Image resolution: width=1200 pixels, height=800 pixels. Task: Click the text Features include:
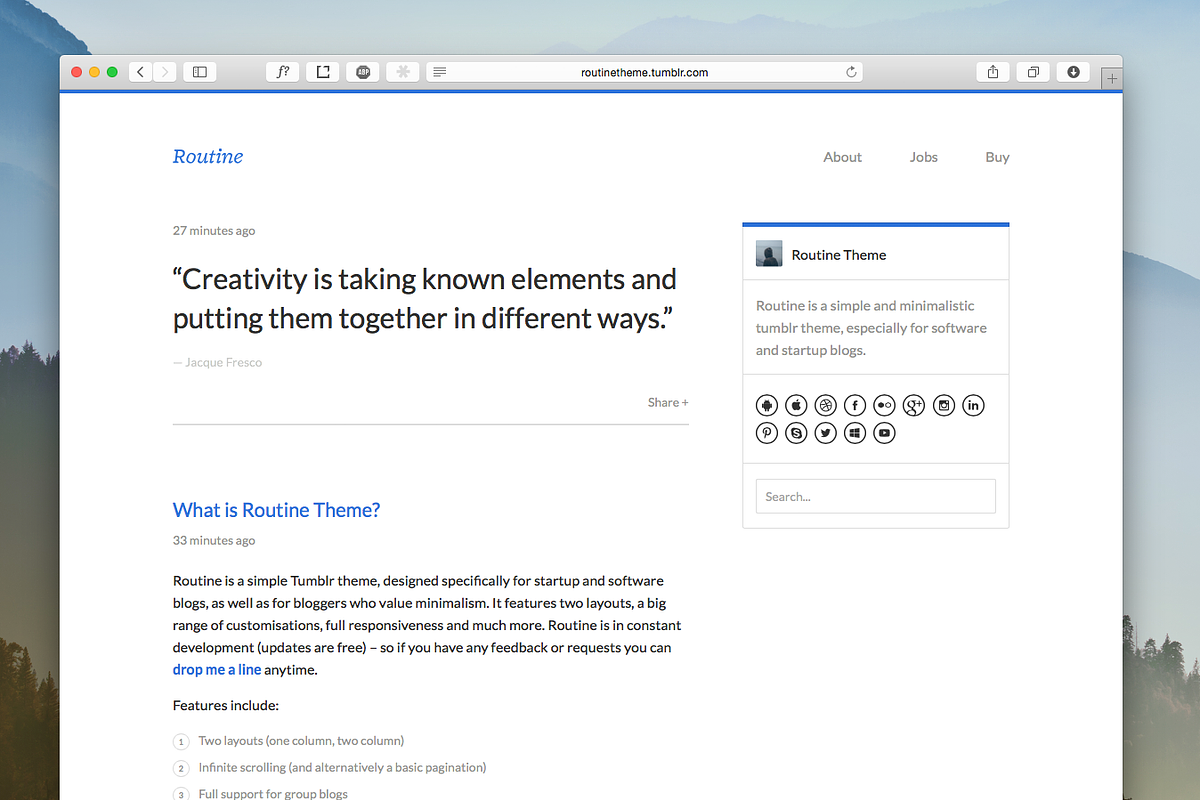coord(225,706)
